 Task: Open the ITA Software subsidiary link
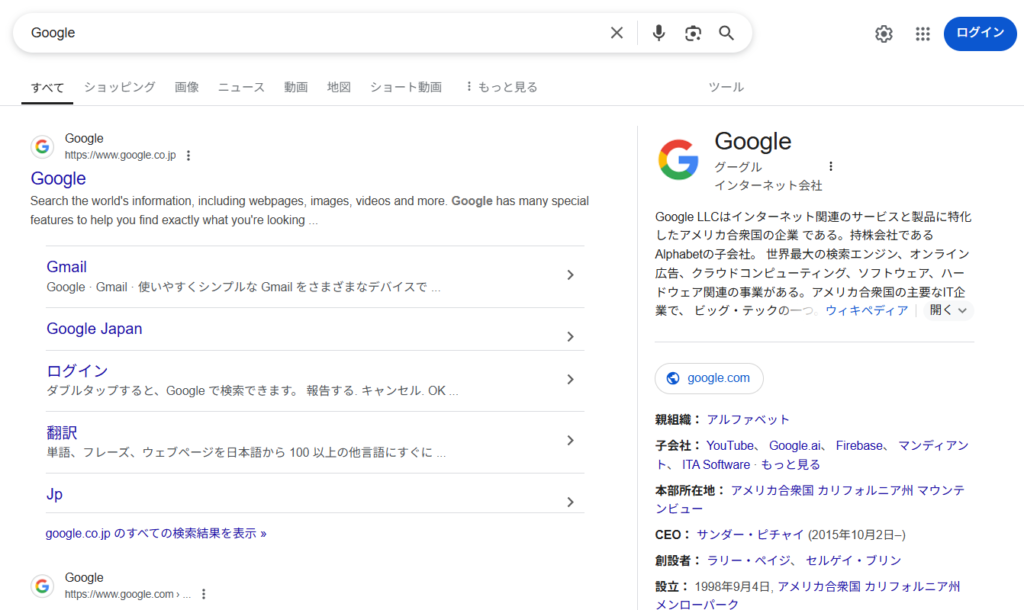[x=716, y=464]
